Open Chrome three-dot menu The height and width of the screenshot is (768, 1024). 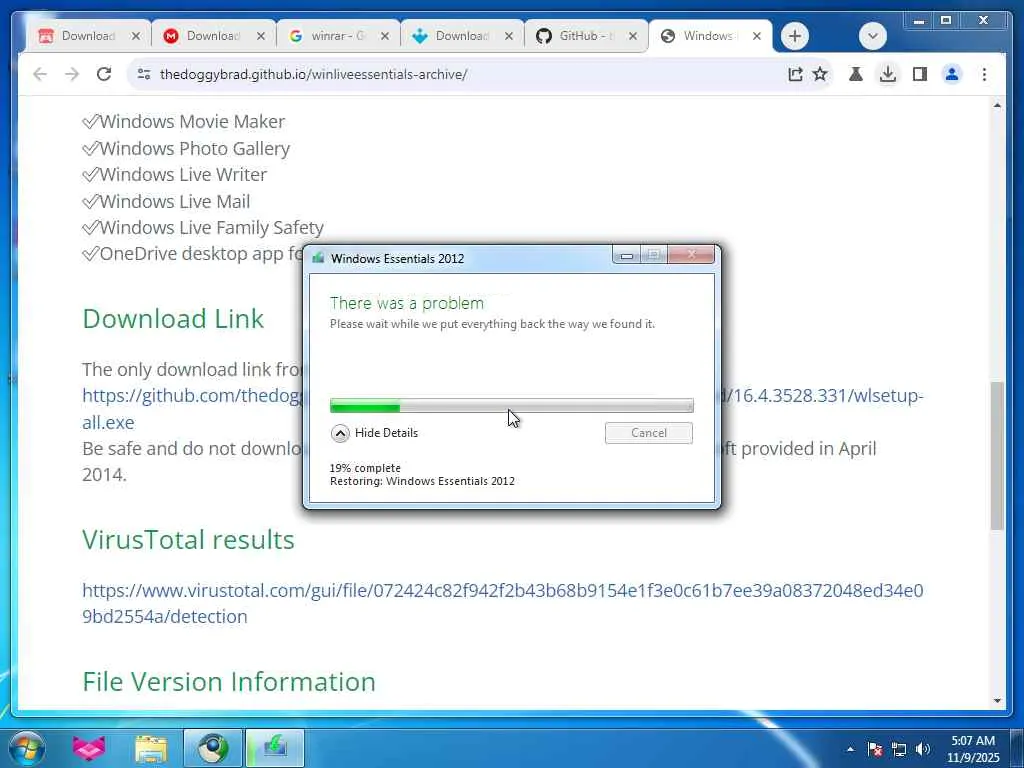pyautogui.click(x=984, y=74)
